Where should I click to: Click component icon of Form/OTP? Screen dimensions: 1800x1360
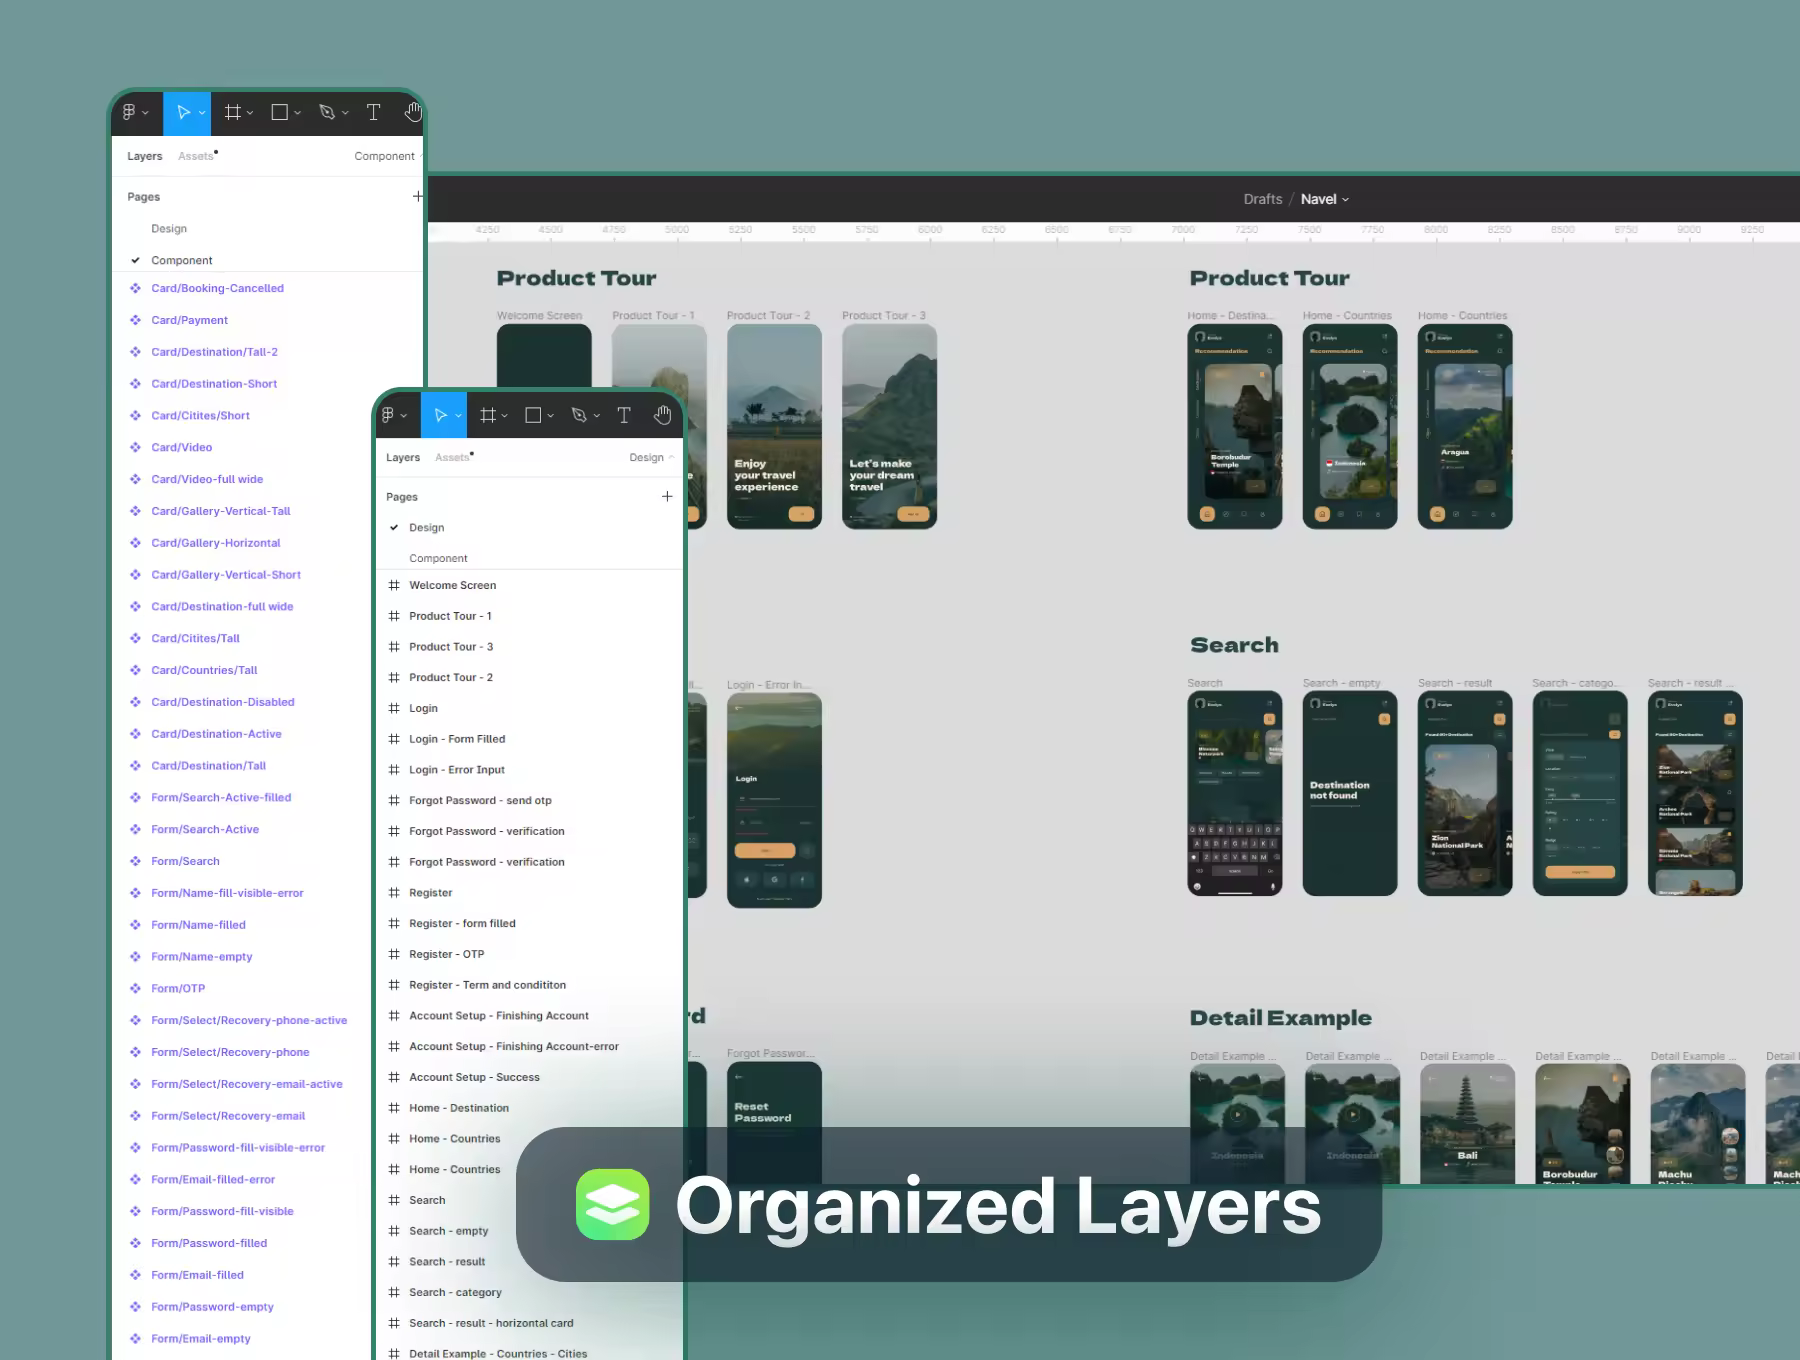[135, 988]
